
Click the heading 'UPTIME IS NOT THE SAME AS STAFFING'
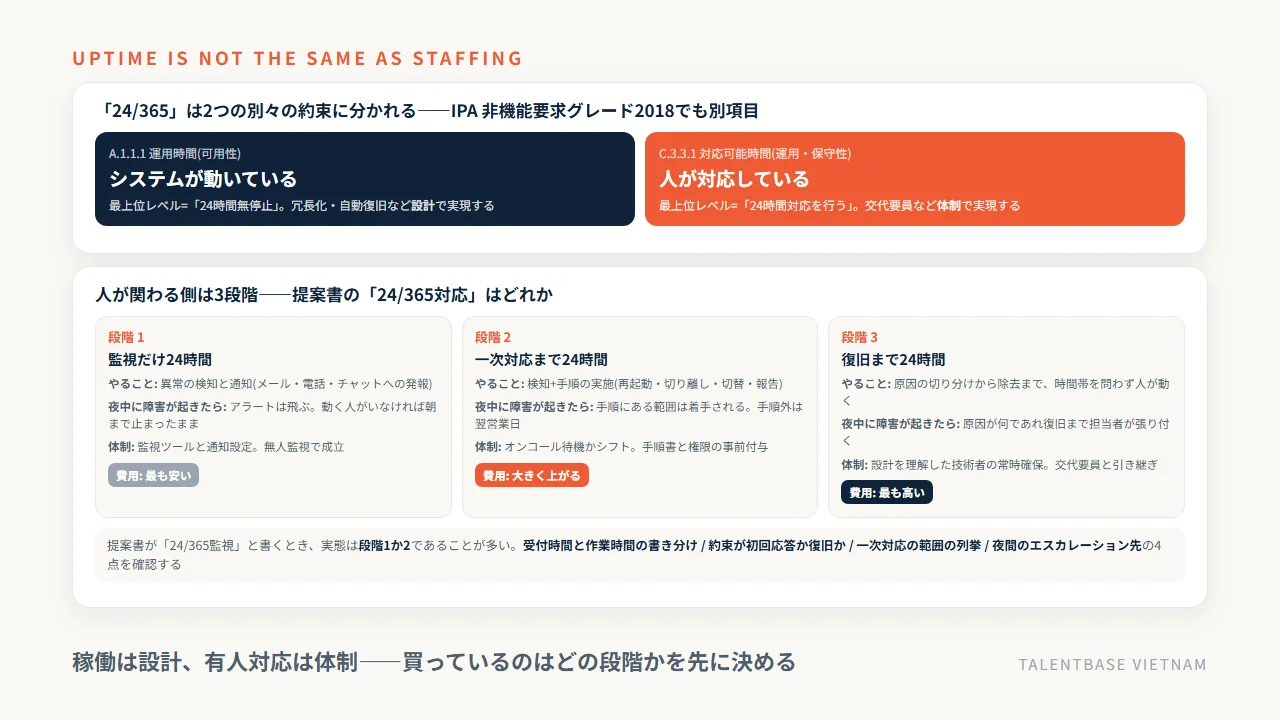point(297,58)
